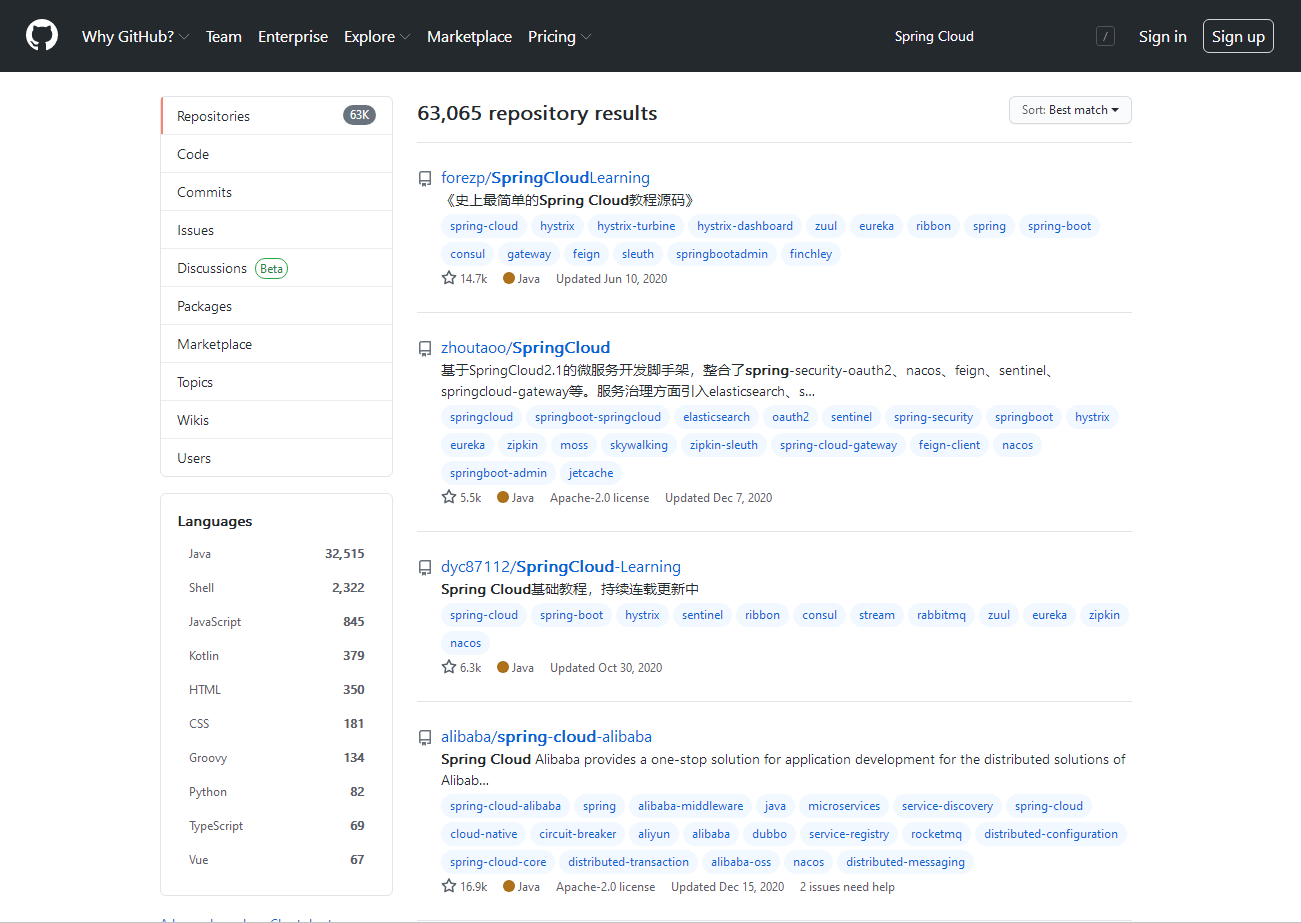This screenshot has height=923, width=1301.
Task: Click the springbootadmin topic tag
Action: point(722,254)
